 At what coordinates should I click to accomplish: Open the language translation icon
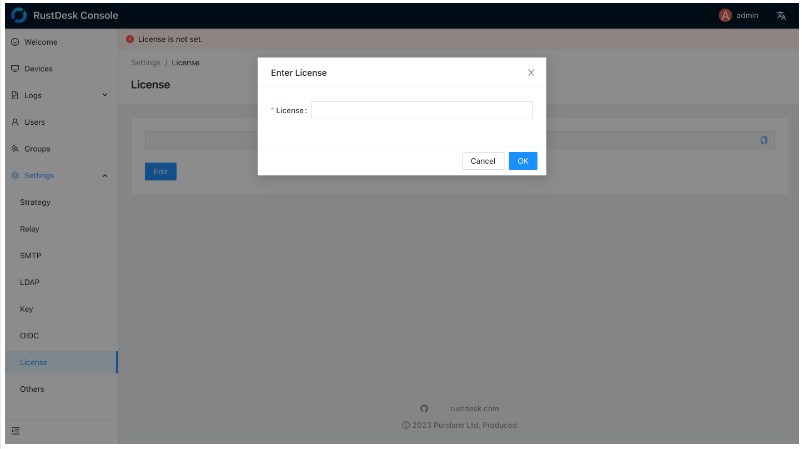click(x=781, y=16)
